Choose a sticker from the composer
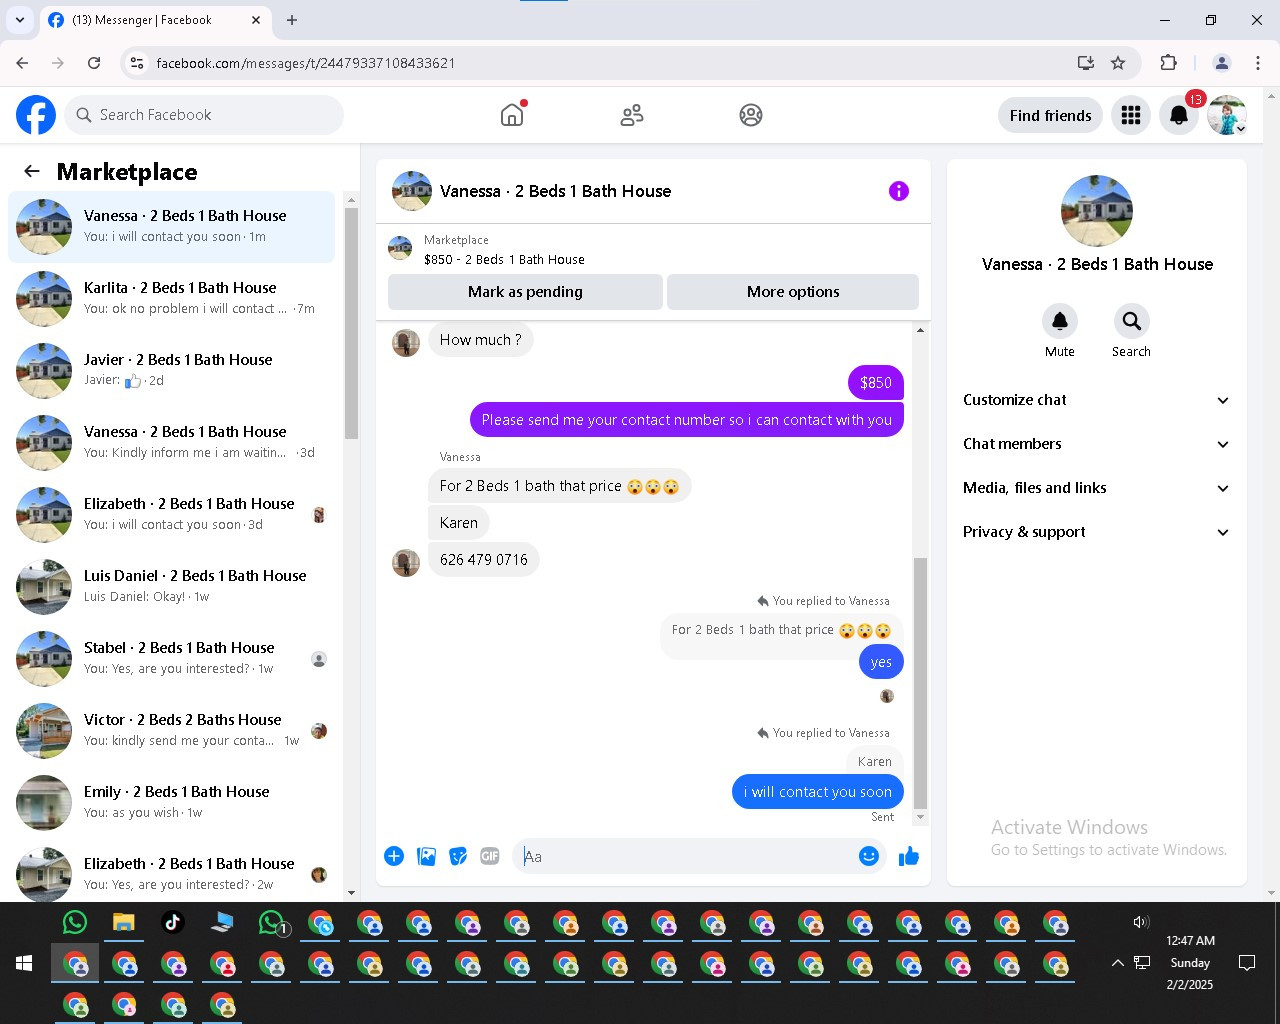The width and height of the screenshot is (1280, 1024). (x=458, y=856)
